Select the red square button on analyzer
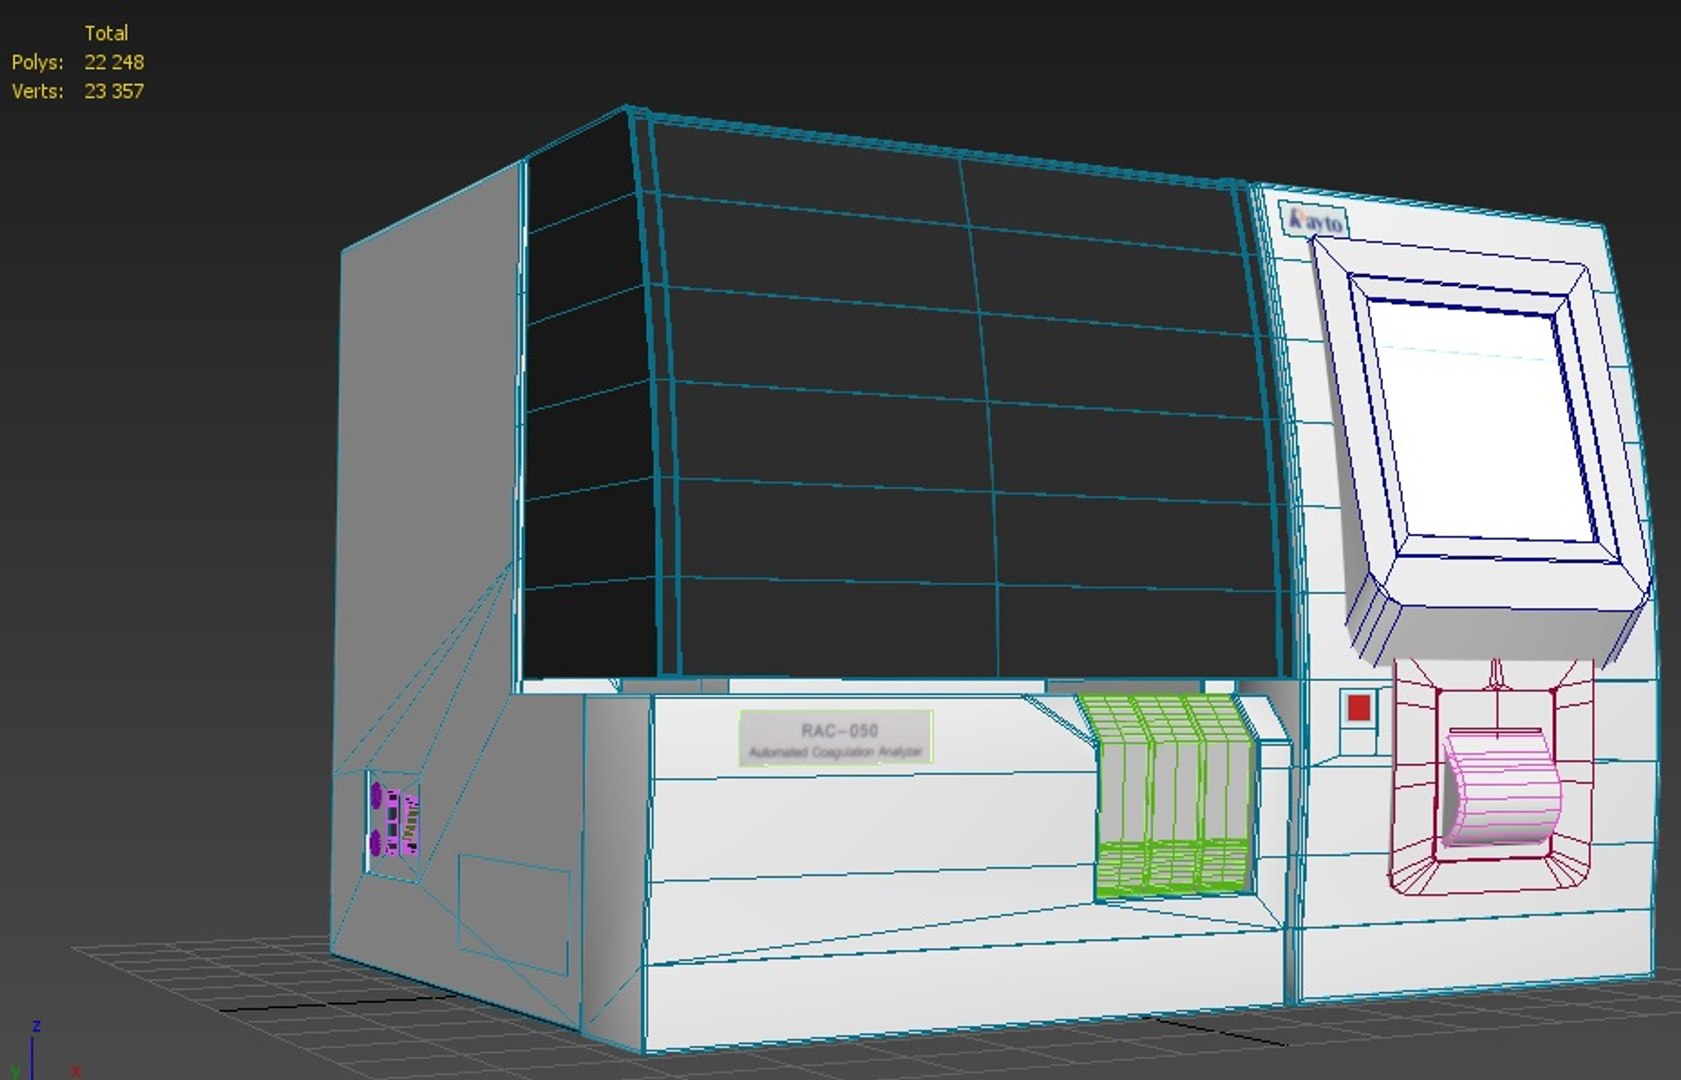 [1358, 708]
